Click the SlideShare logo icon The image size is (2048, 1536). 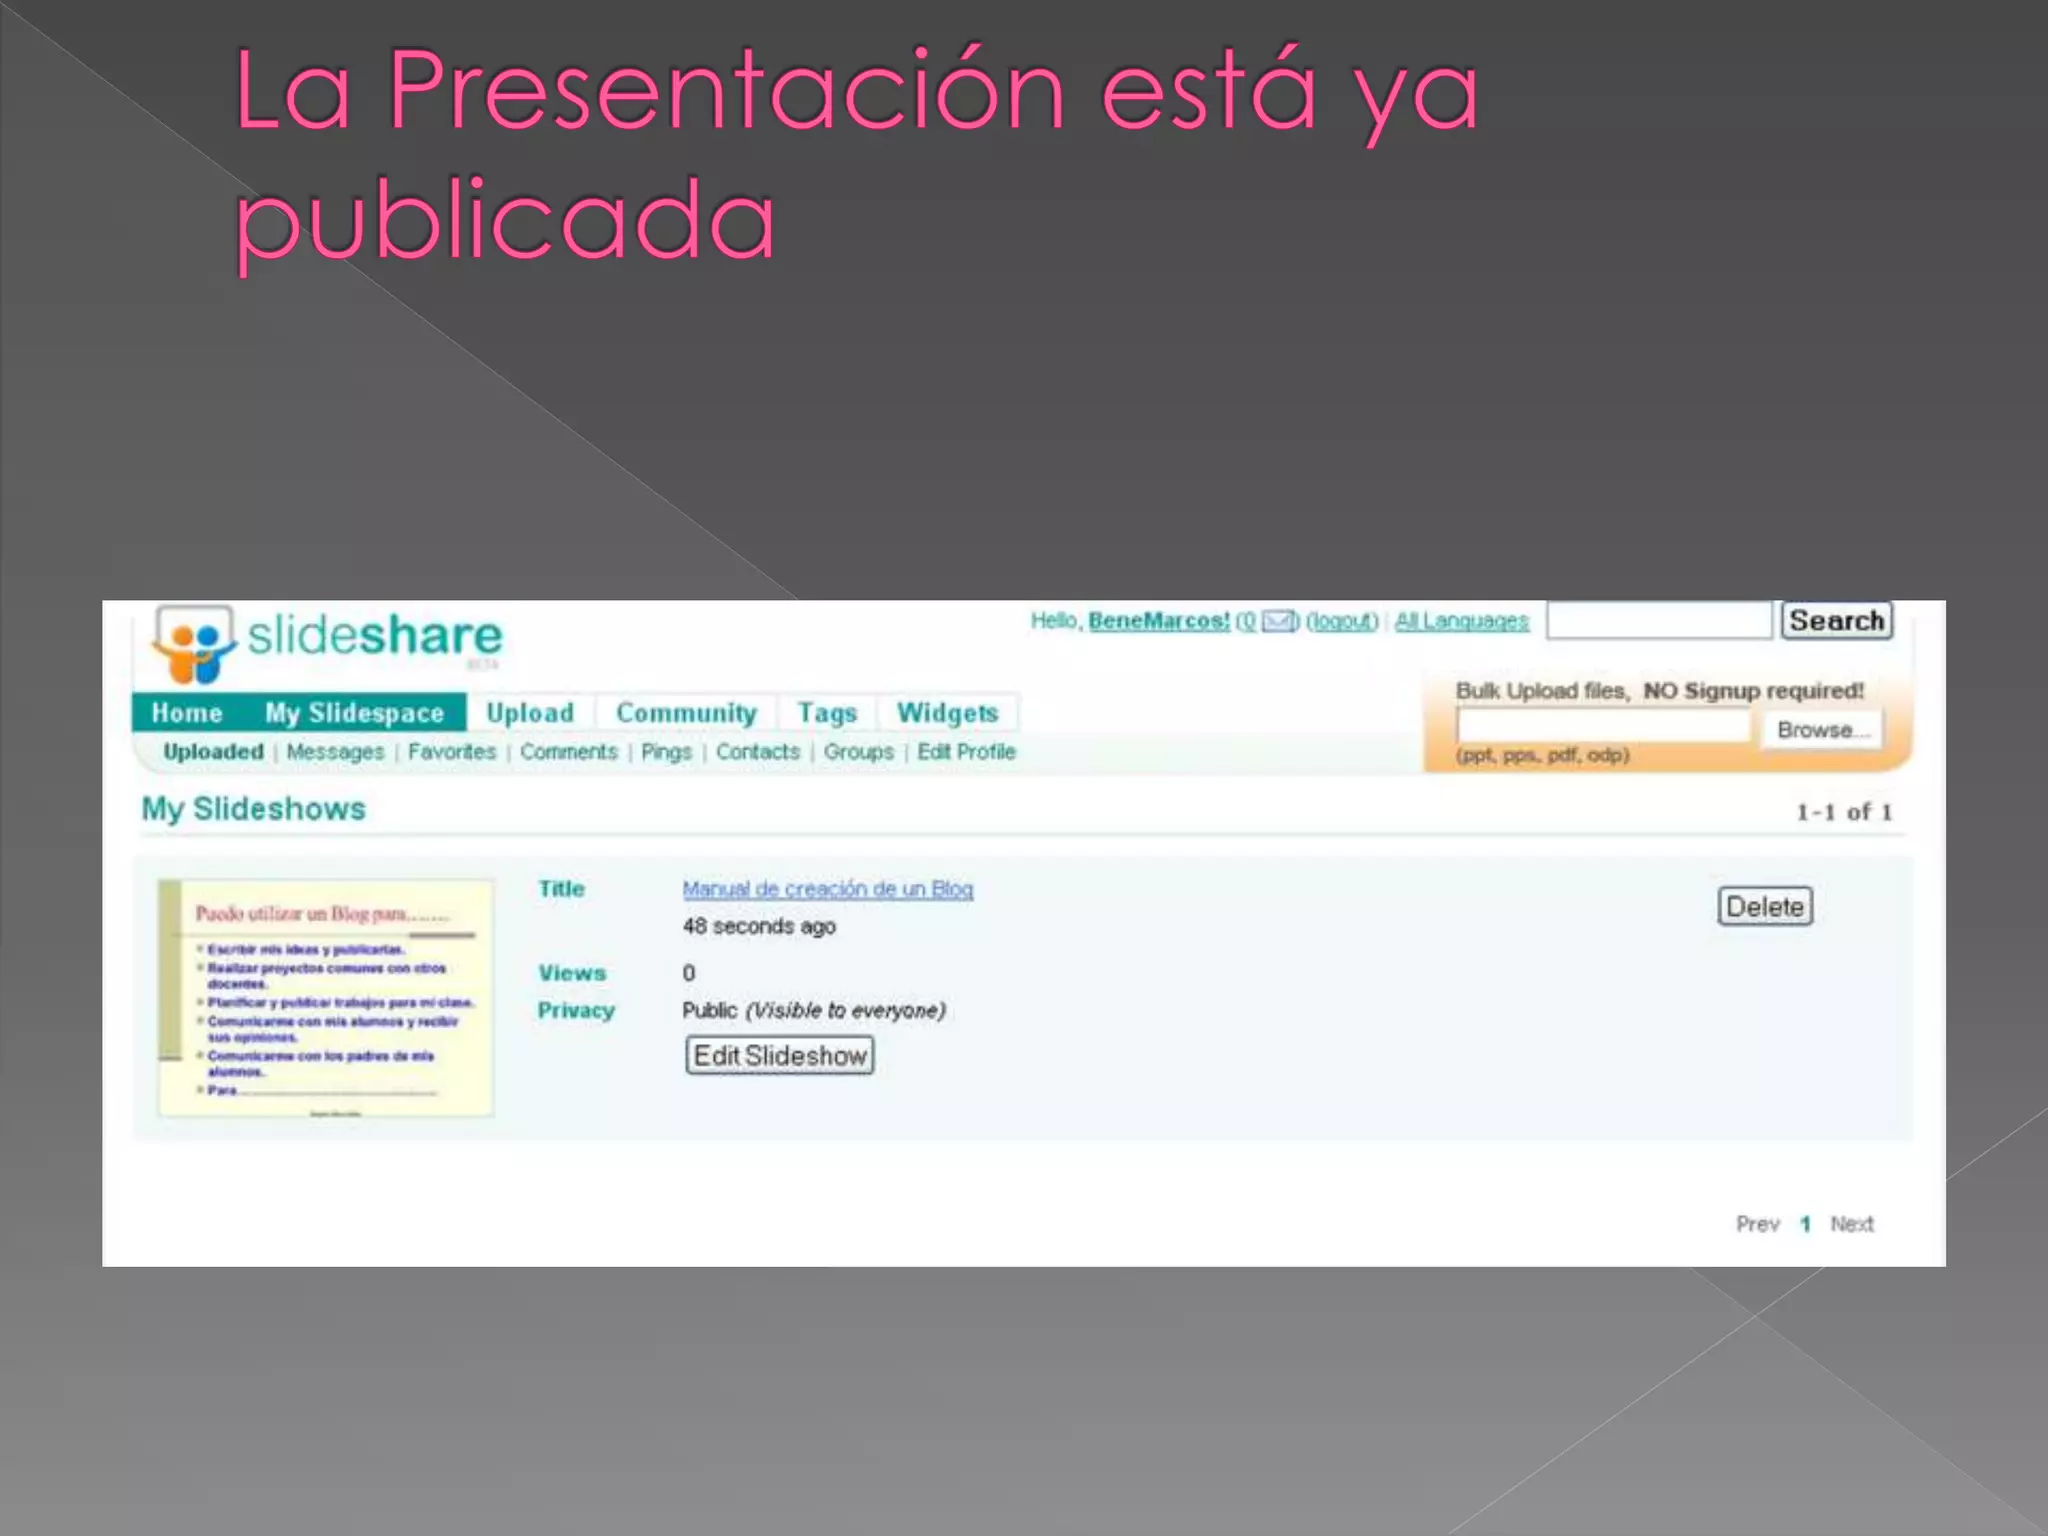[195, 643]
